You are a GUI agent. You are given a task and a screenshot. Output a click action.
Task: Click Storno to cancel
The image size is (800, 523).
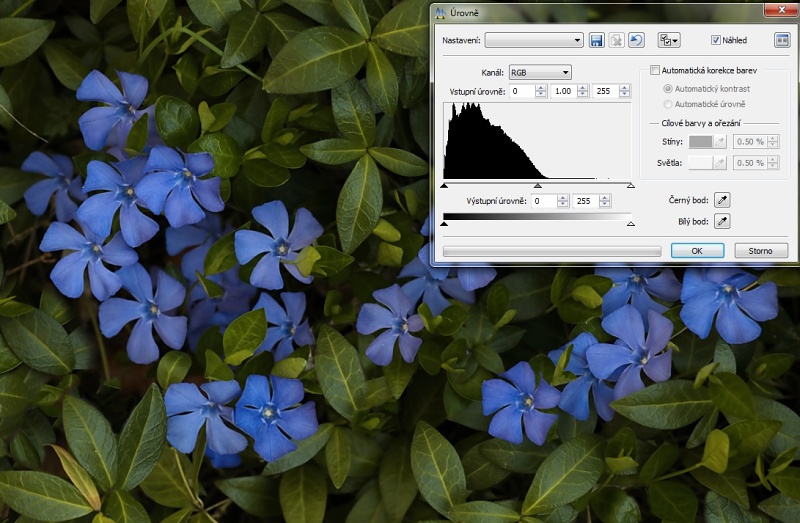[x=761, y=250]
